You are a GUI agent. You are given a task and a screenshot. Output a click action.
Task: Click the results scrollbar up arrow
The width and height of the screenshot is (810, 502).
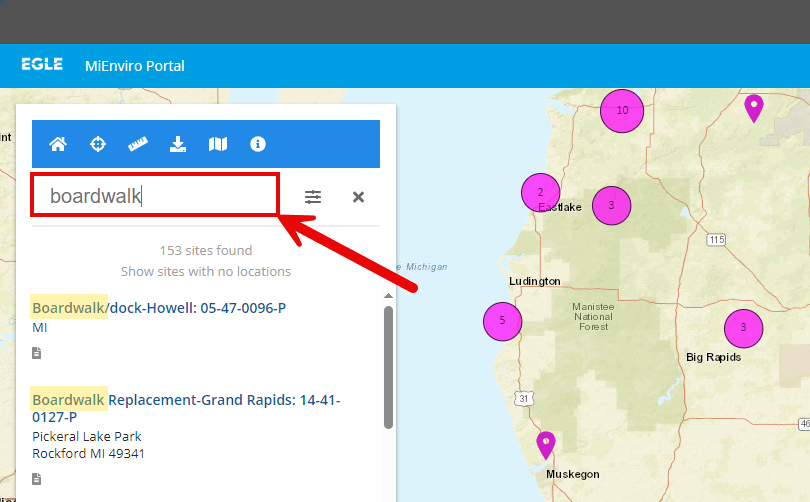coord(388,296)
